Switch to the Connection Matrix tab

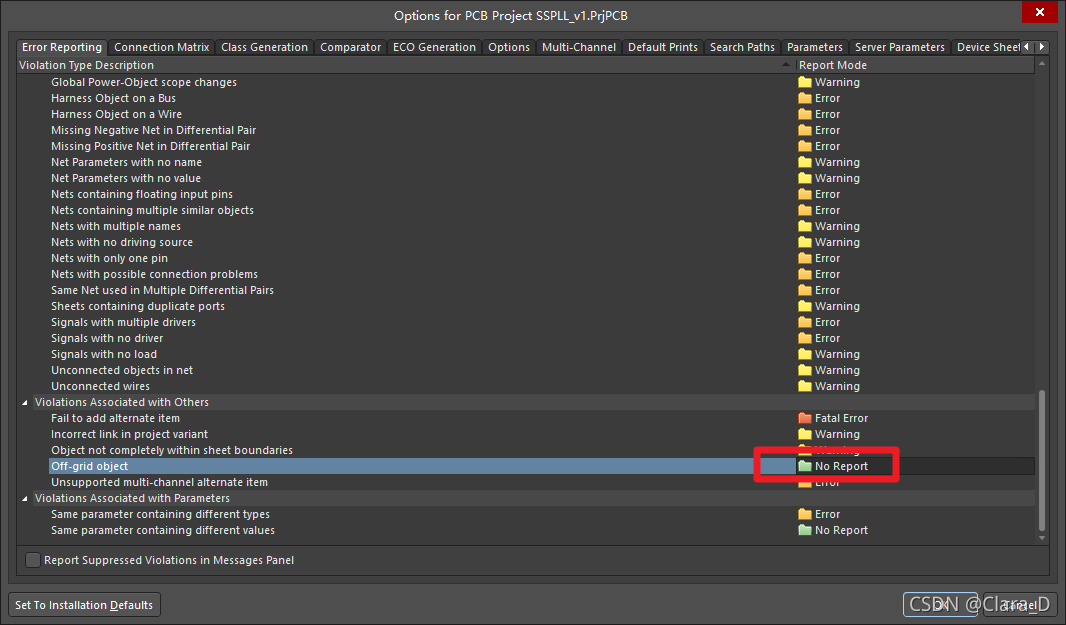(161, 47)
